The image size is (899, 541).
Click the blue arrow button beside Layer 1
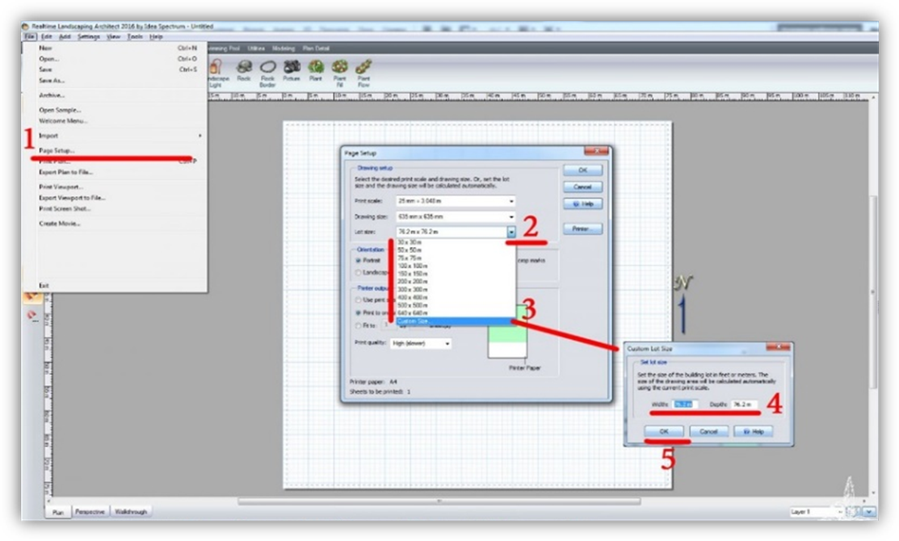(x=869, y=512)
